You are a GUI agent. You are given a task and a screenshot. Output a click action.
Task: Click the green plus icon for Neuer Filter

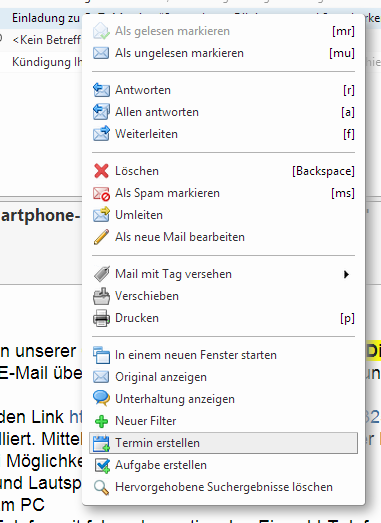pyautogui.click(x=101, y=421)
